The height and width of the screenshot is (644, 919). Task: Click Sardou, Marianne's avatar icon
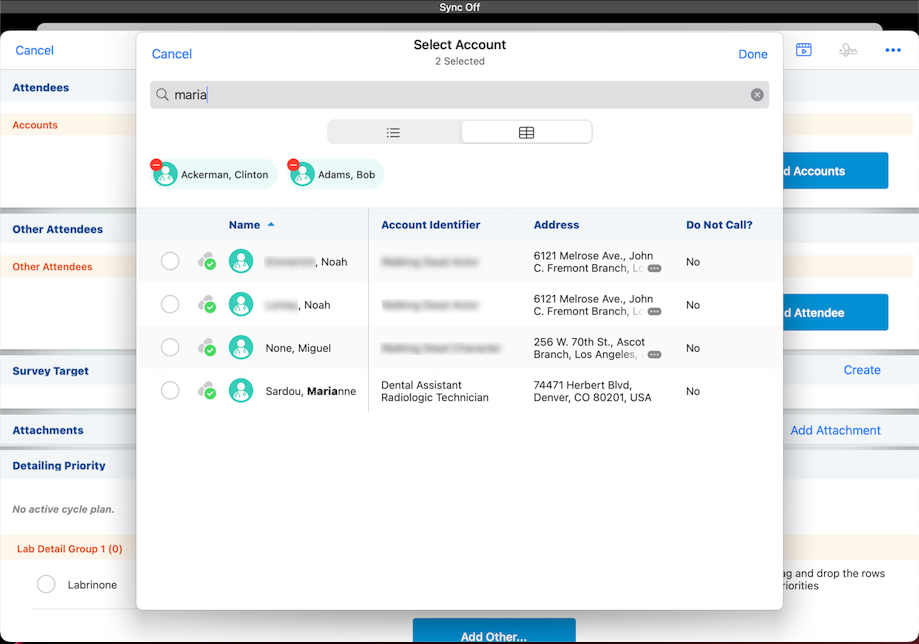pos(241,391)
